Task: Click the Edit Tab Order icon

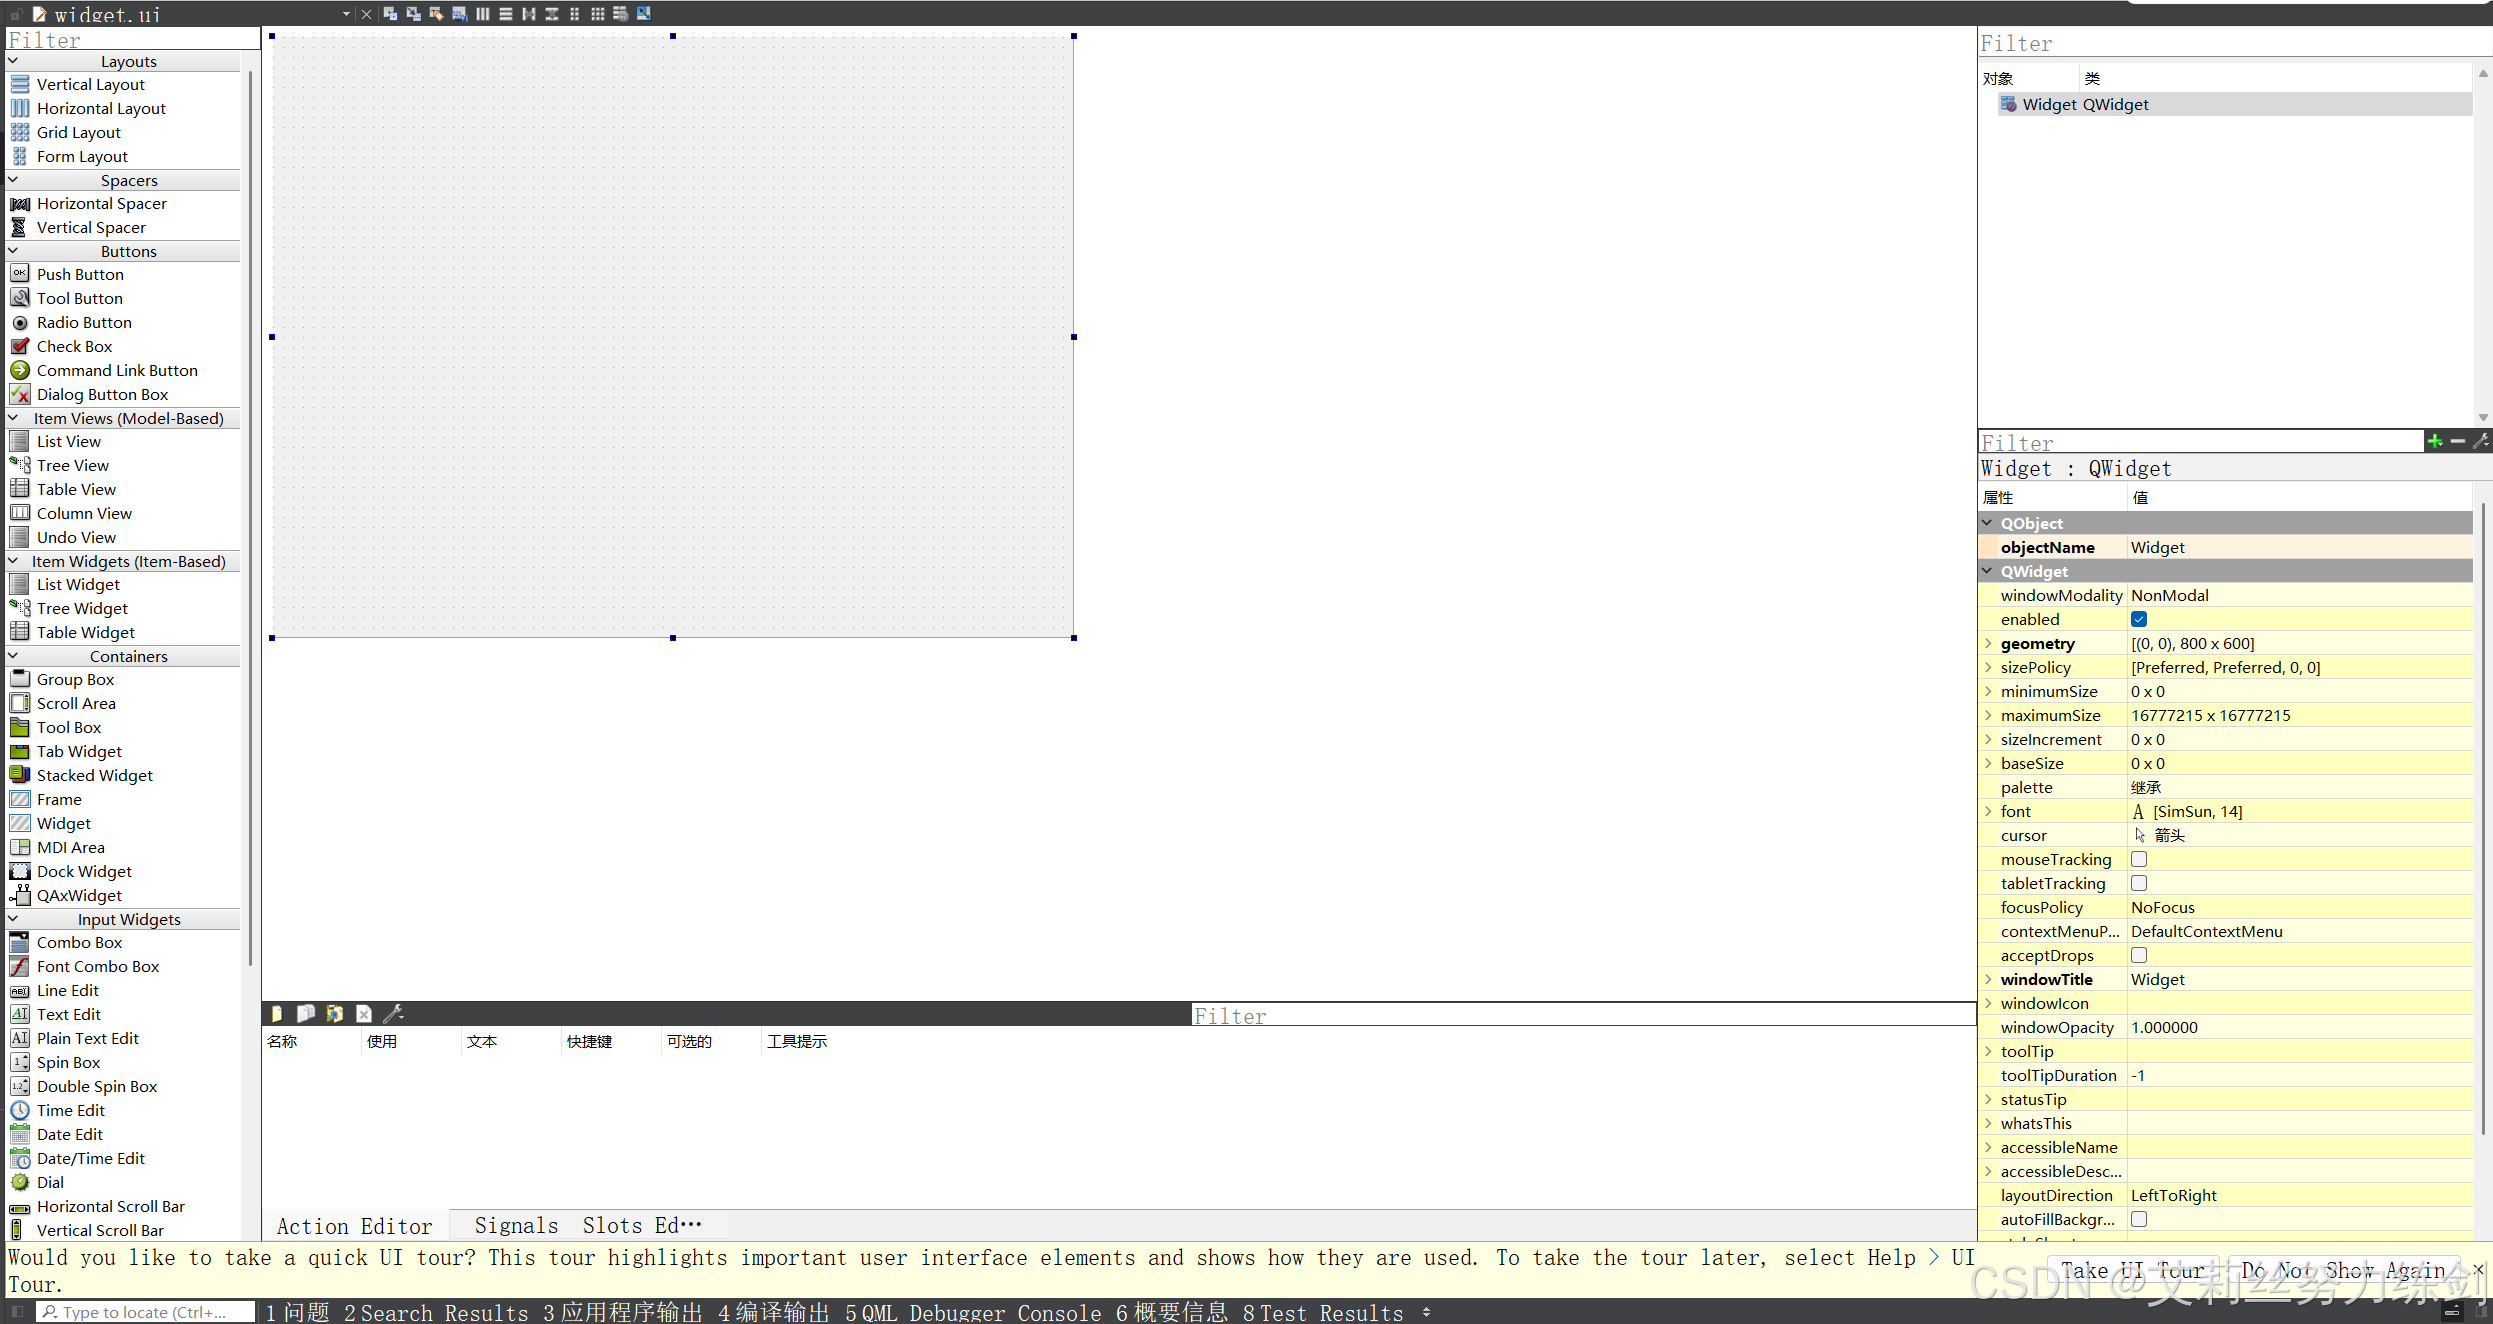Action: [x=459, y=14]
